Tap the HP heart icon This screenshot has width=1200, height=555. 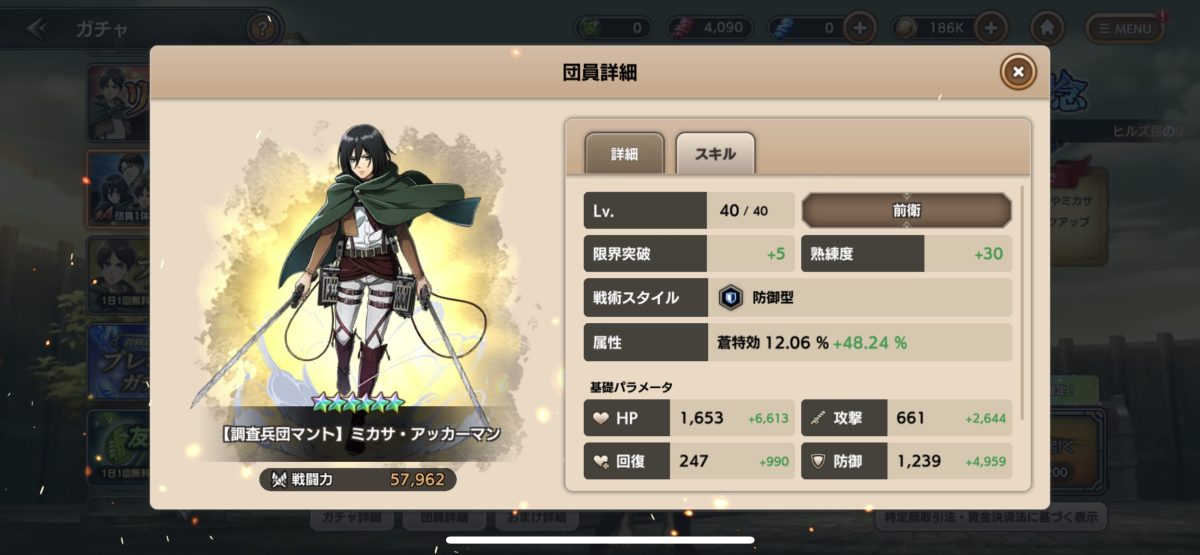click(601, 418)
